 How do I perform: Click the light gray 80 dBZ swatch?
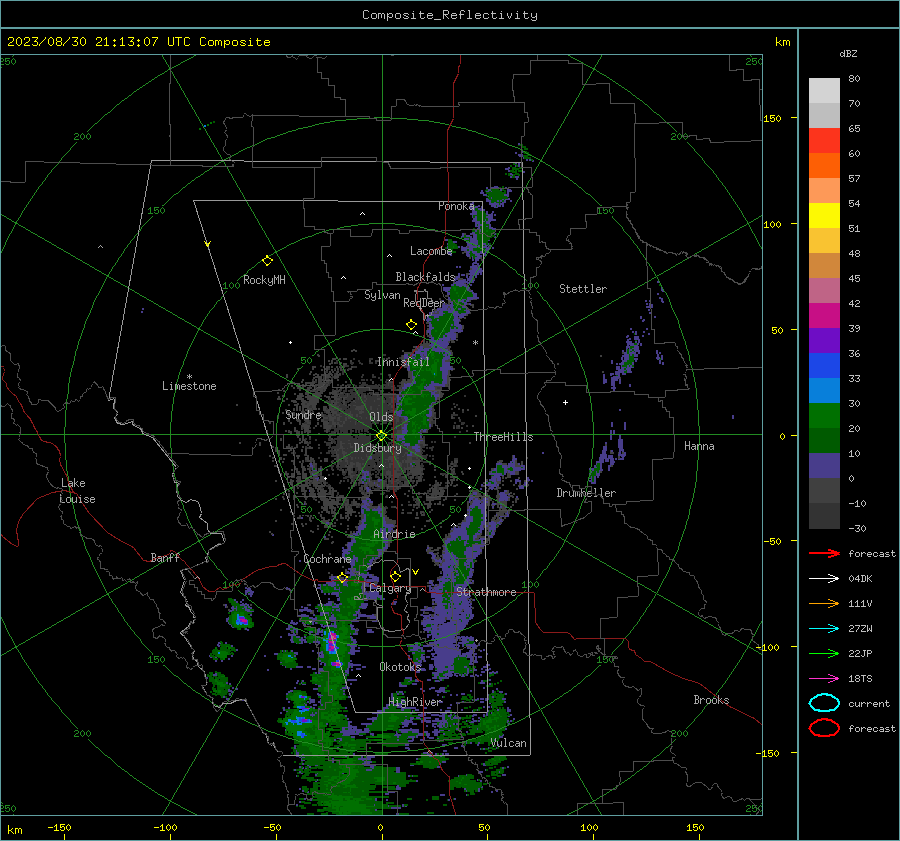click(x=824, y=90)
